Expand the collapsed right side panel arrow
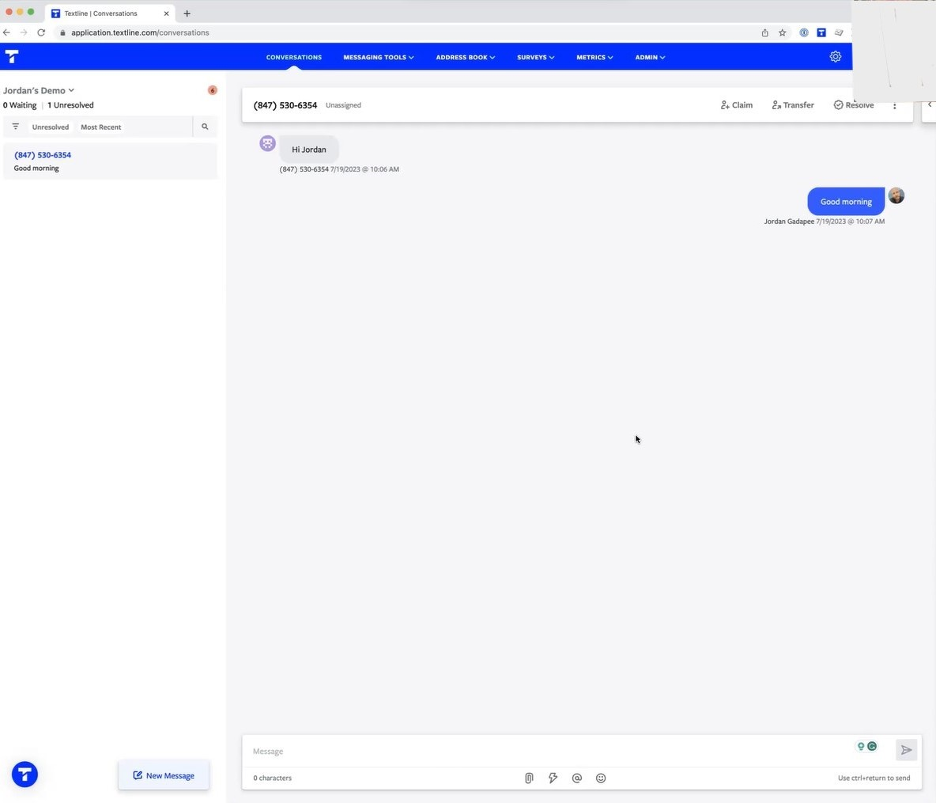Screen dimensions: 936x804 pos(929,104)
